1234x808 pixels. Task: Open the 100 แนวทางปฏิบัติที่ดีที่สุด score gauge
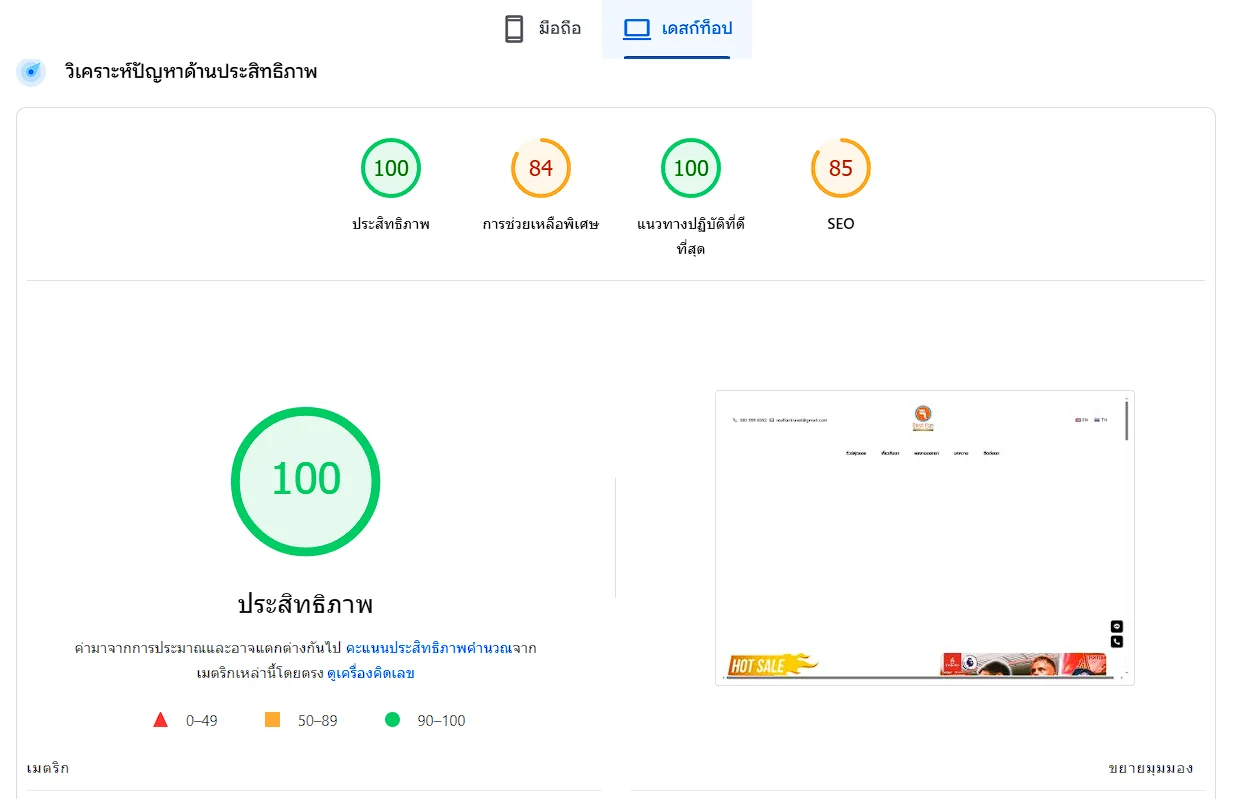pos(690,168)
